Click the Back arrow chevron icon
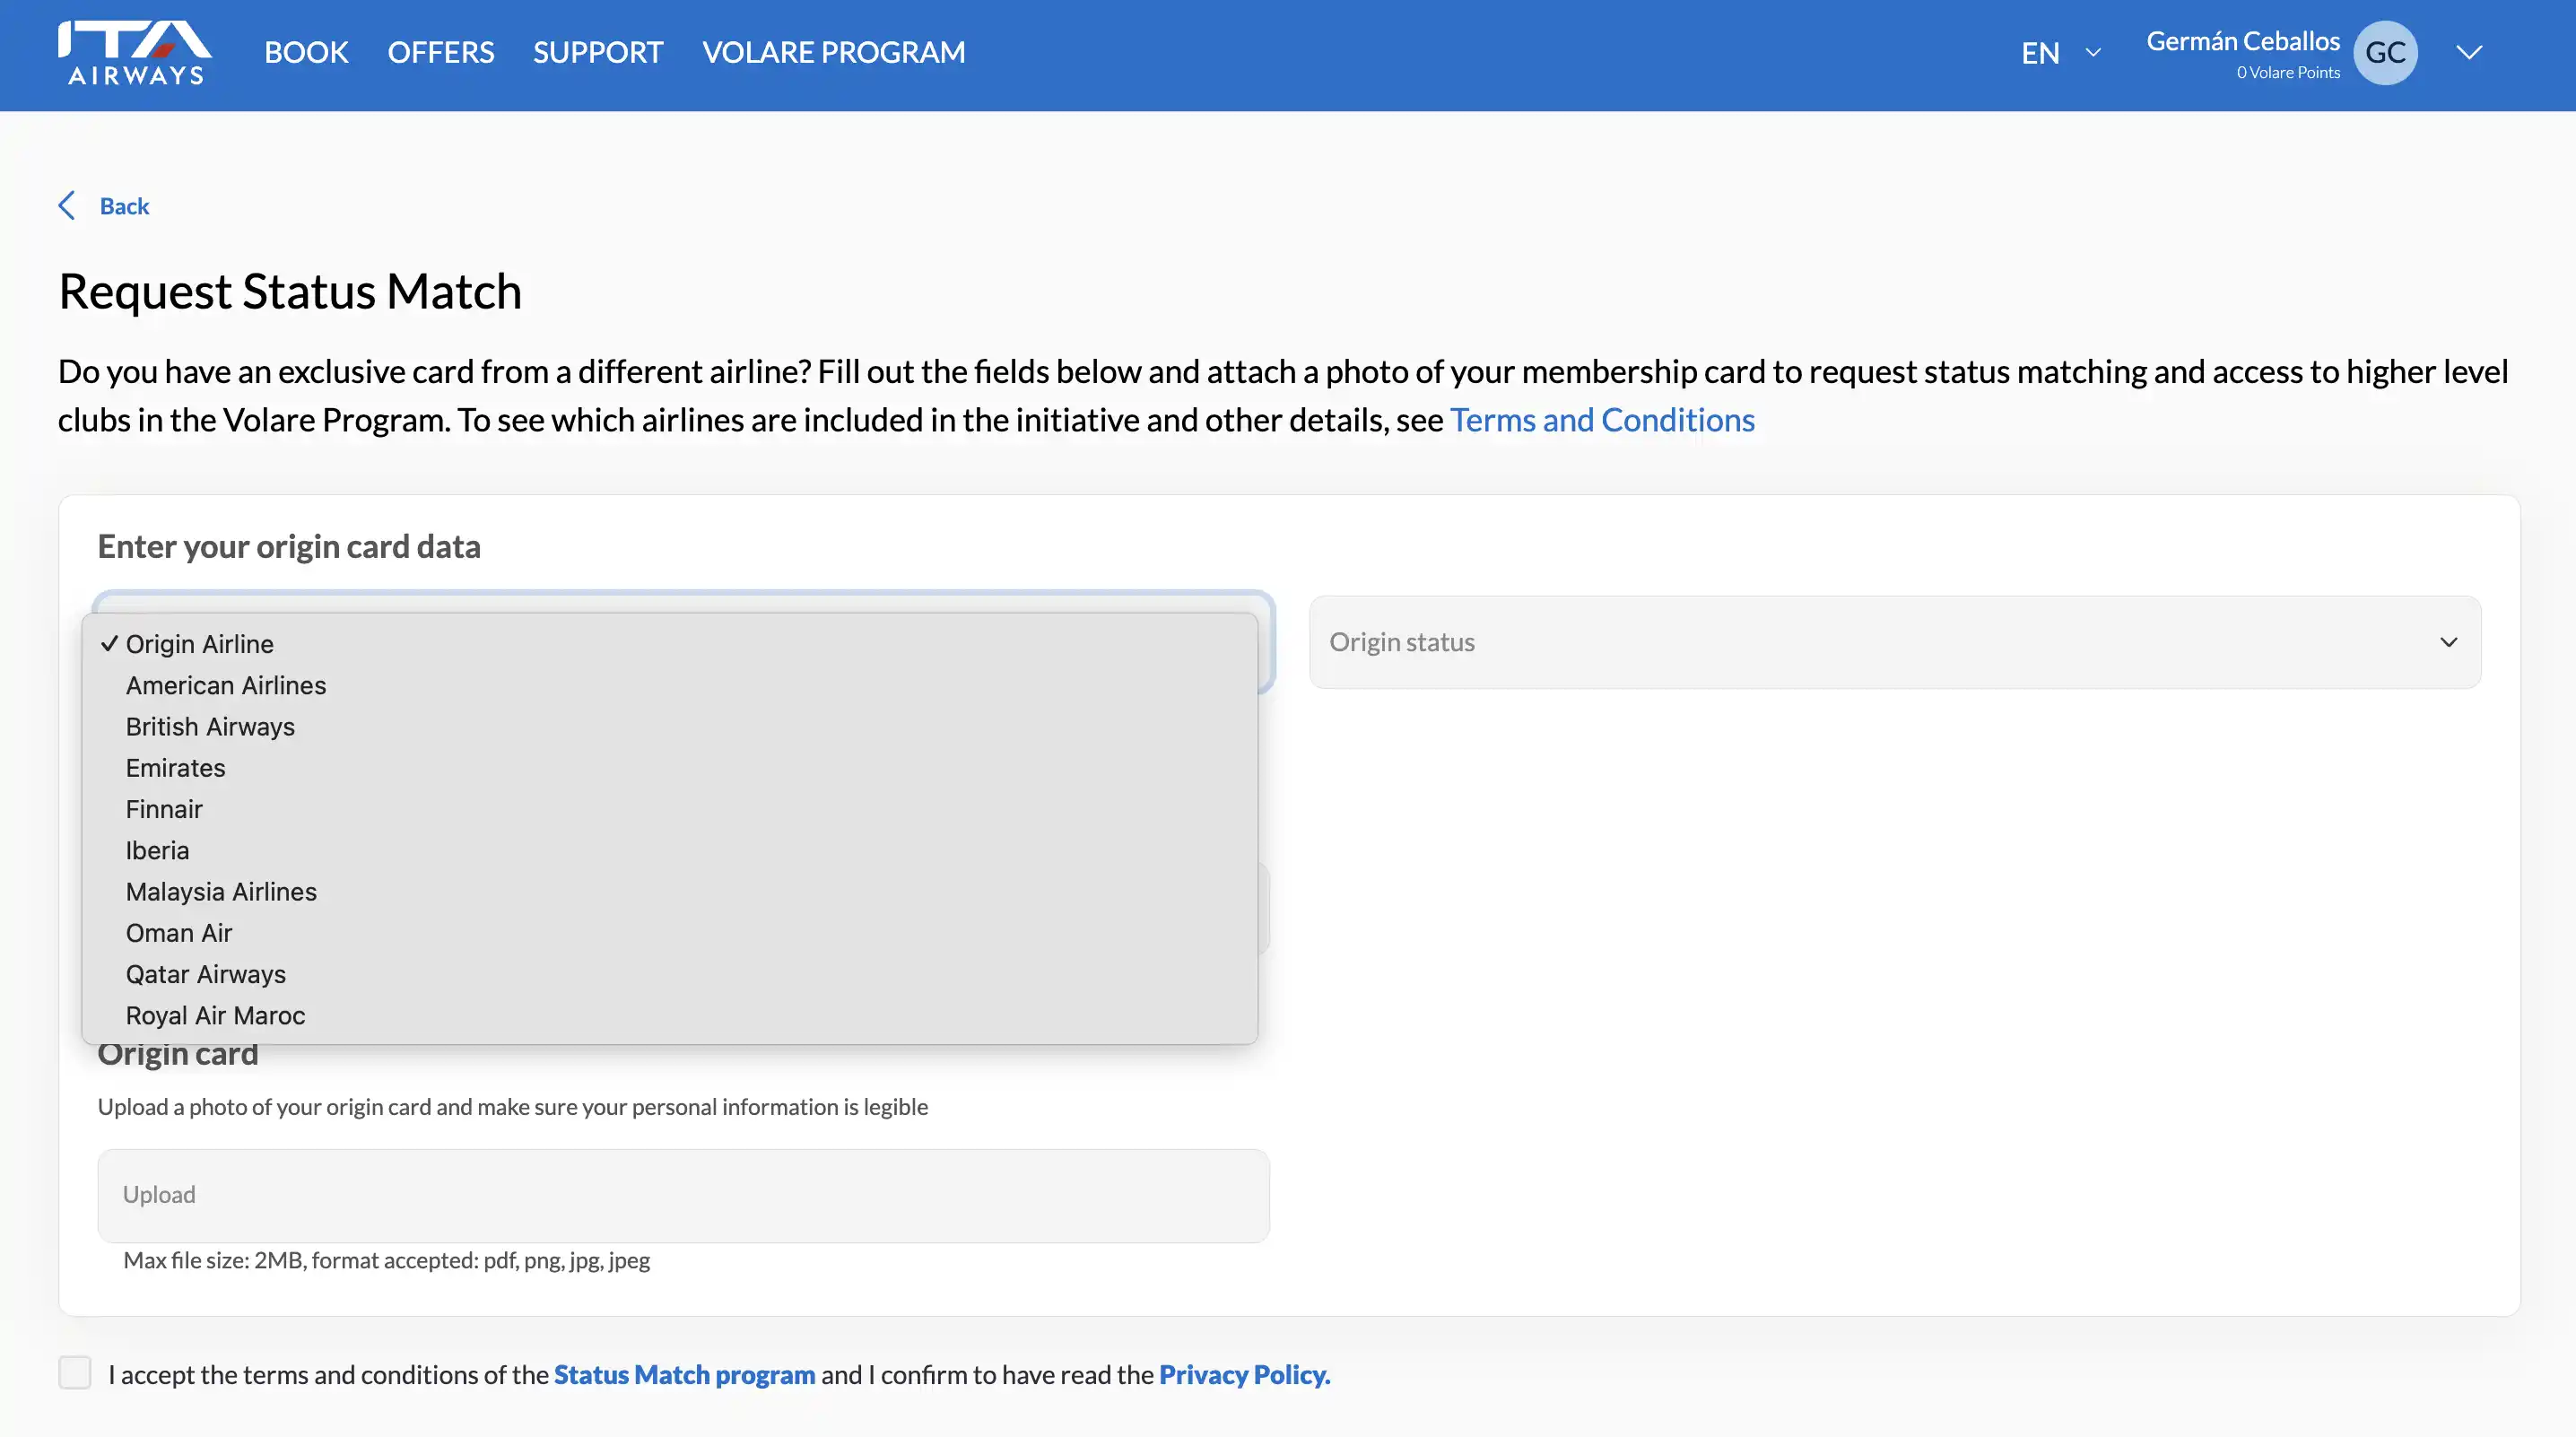 pyautogui.click(x=67, y=205)
